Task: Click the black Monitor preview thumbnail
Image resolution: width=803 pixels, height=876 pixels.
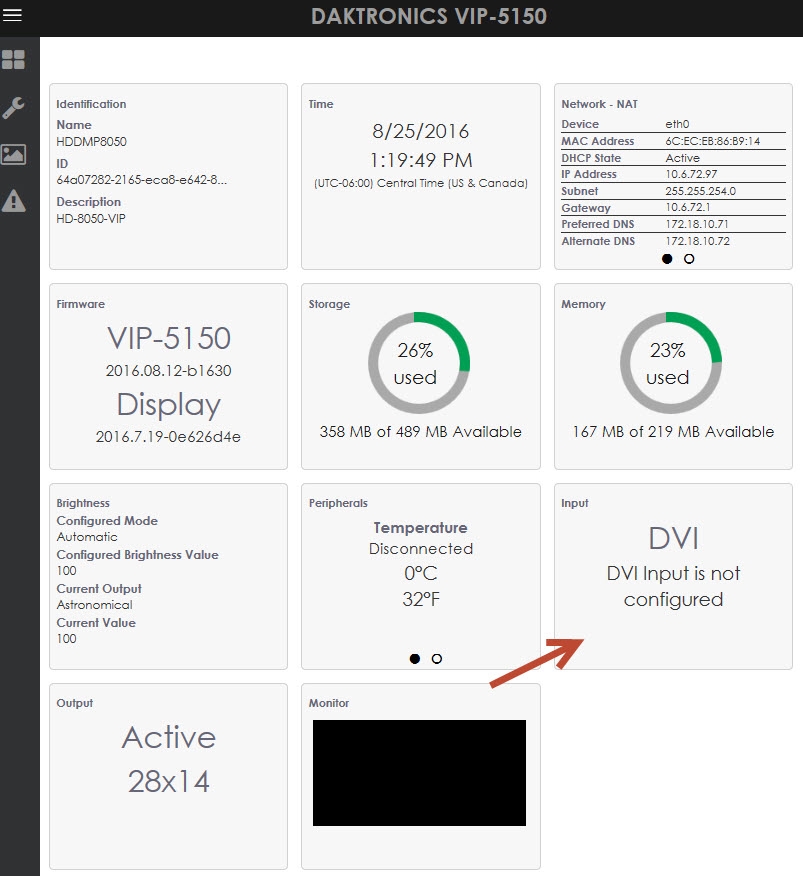Action: (419, 771)
